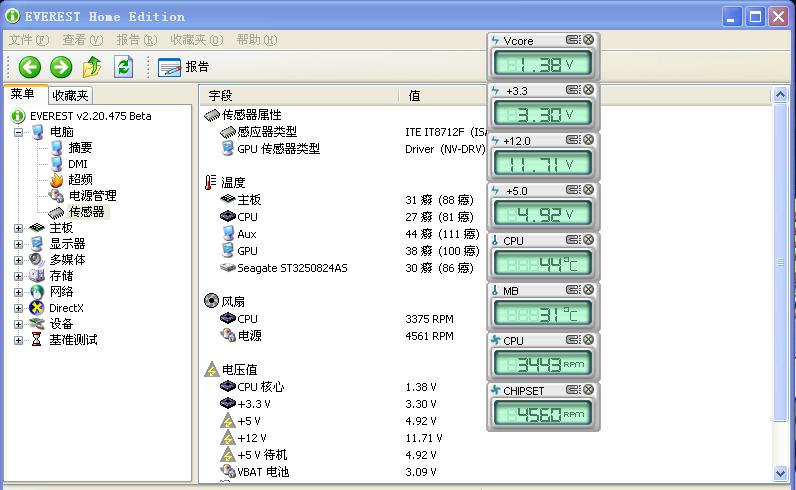Open the 帮助(H) menu
This screenshot has width=796, height=490.
pyautogui.click(x=256, y=40)
